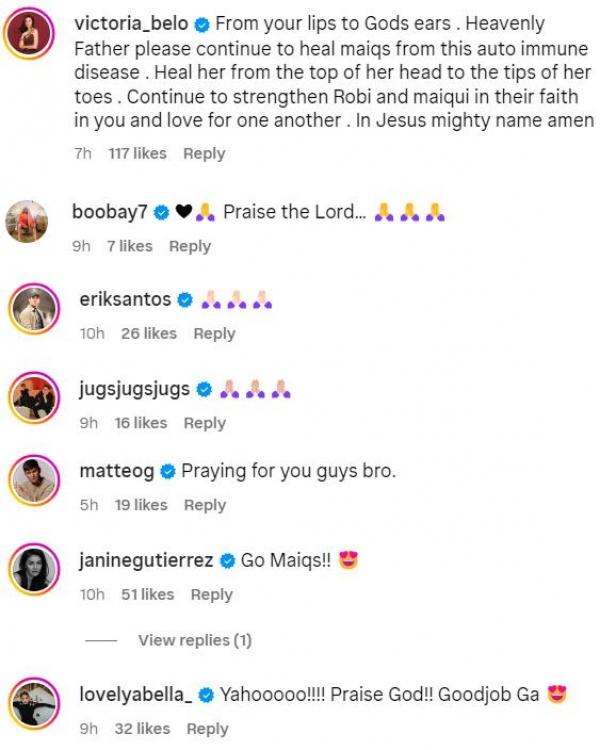Viewport: 600px width, 750px height.
Task: Click boobay7's avatar thumbnail
Action: (x=26, y=220)
